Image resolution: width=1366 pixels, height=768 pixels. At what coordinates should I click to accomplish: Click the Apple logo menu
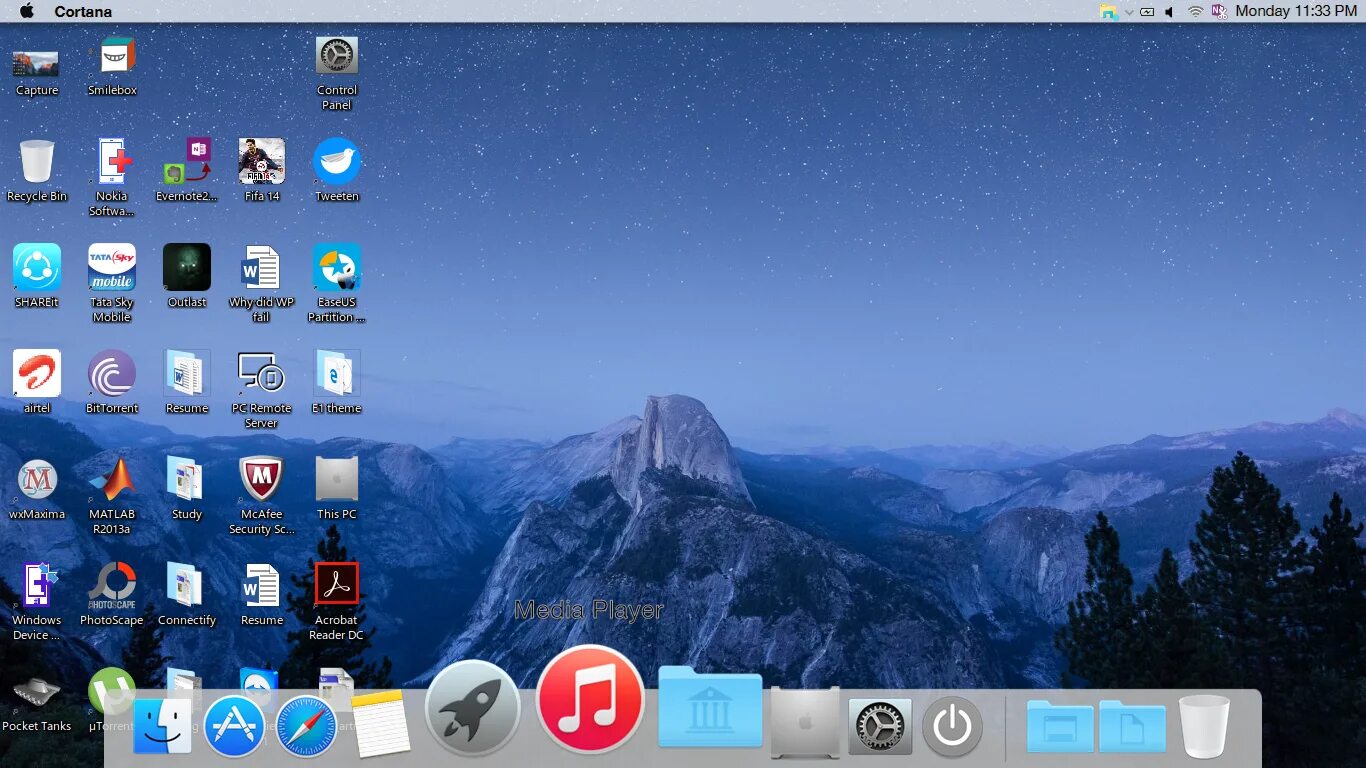pyautogui.click(x=27, y=11)
